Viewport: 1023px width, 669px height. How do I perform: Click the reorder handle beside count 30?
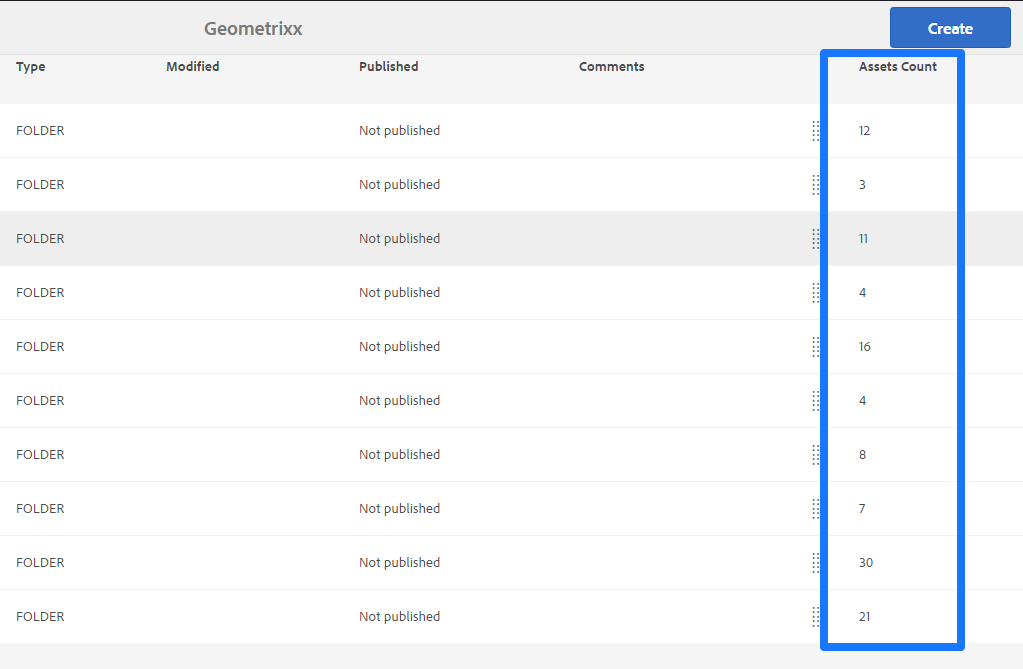point(816,563)
